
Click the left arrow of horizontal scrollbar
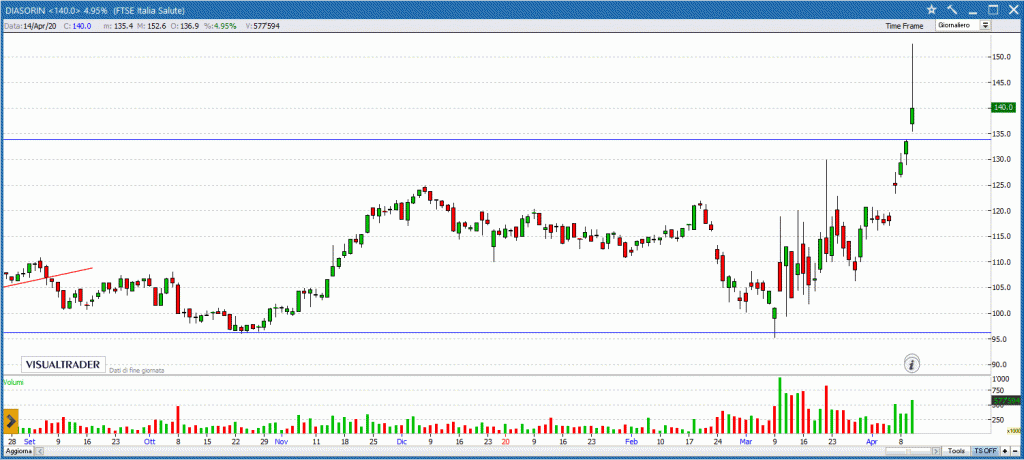tap(39, 451)
